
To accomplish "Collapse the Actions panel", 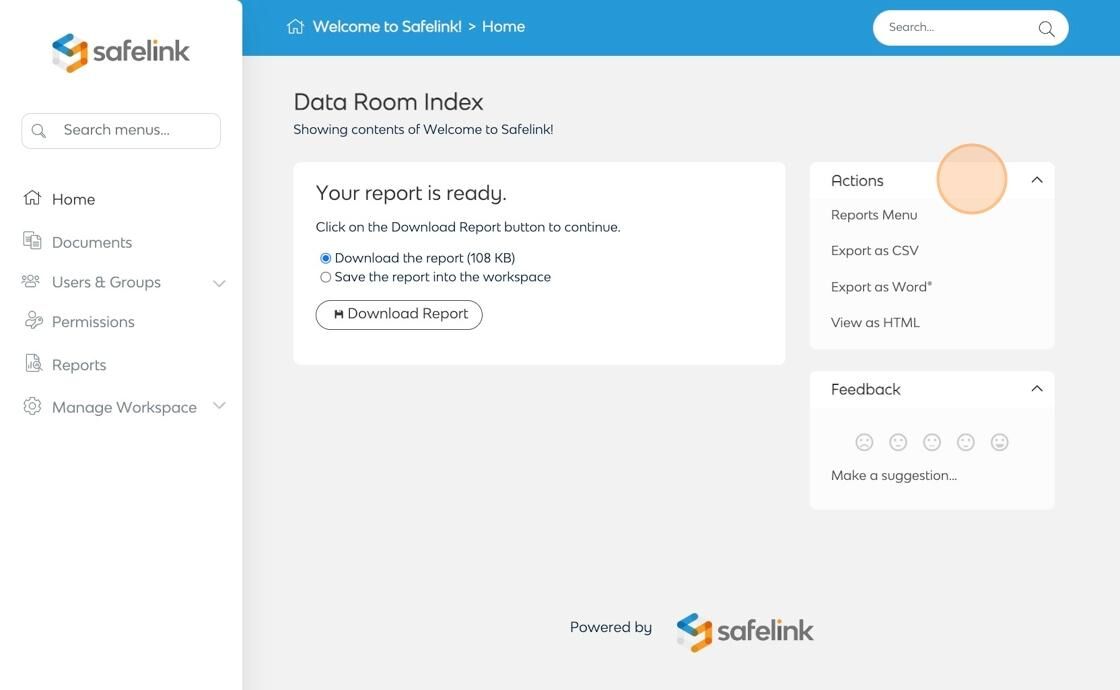I will click(1037, 180).
